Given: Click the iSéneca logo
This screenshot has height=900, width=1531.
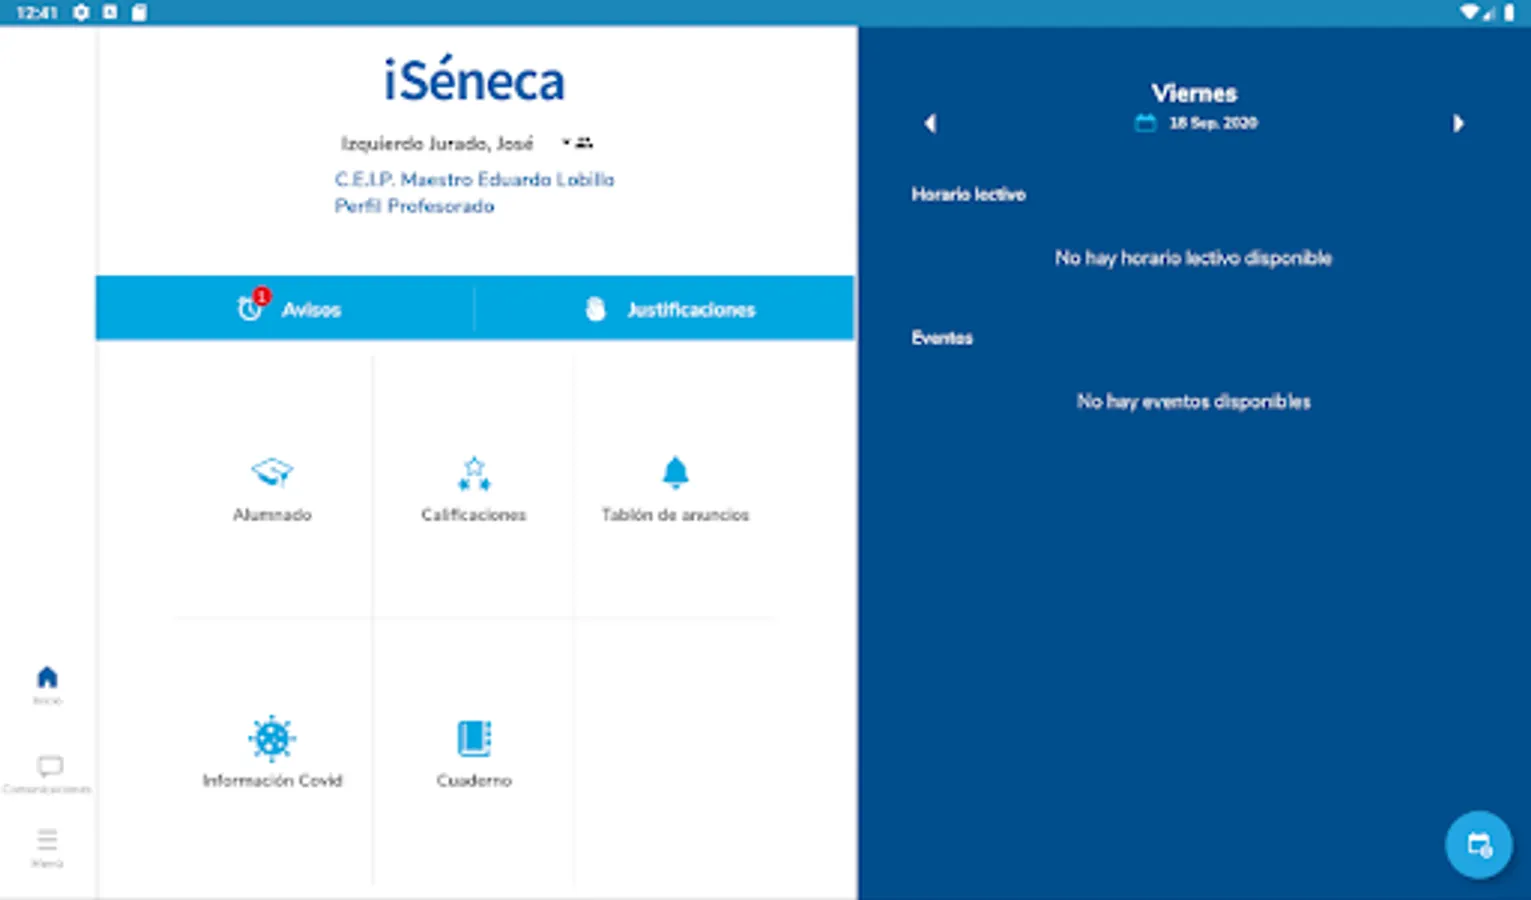Looking at the screenshot, I should 475,80.
